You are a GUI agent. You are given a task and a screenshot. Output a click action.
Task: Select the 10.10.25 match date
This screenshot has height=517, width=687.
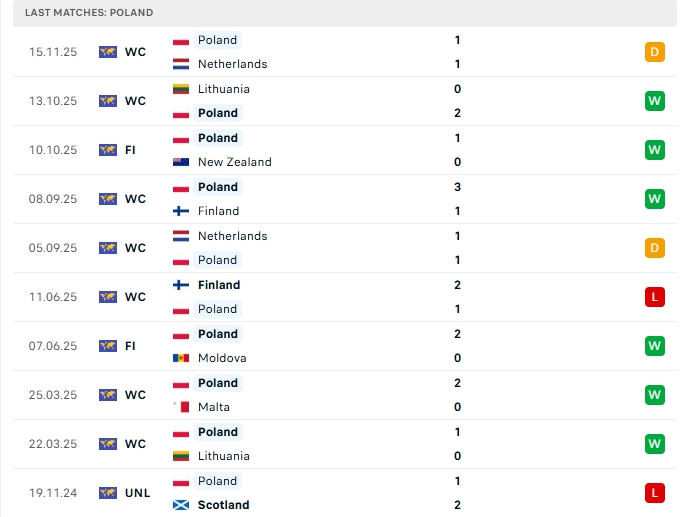[52, 150]
